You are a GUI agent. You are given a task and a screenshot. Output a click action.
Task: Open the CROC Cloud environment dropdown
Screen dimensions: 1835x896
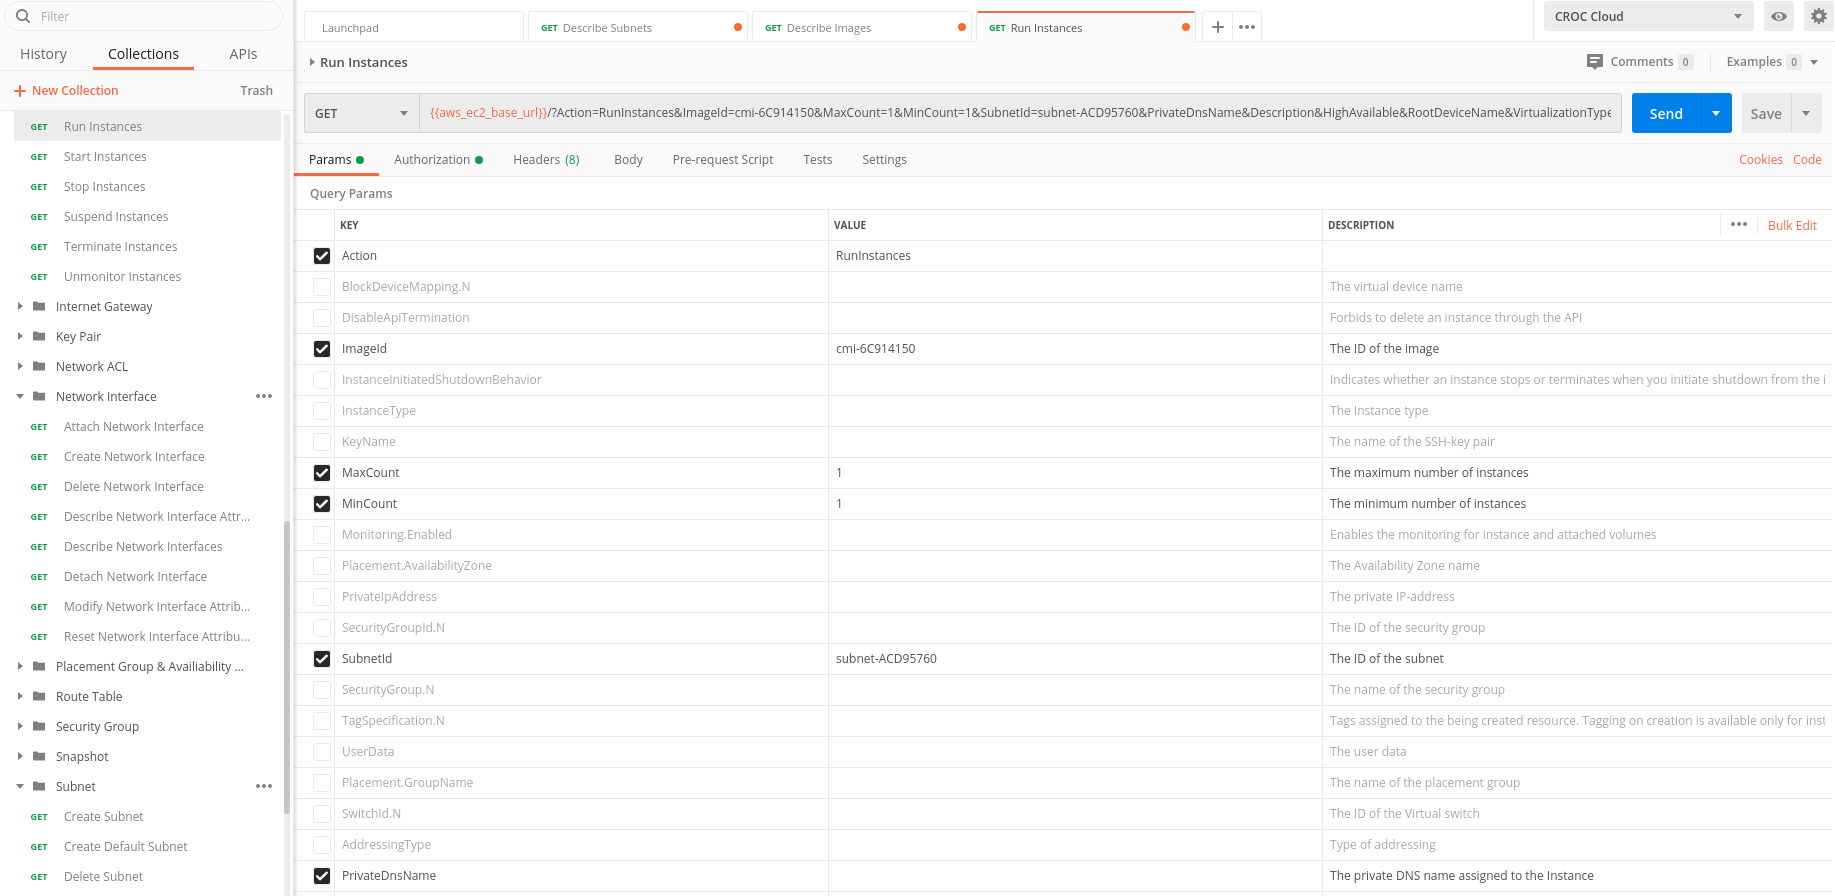pos(1648,16)
